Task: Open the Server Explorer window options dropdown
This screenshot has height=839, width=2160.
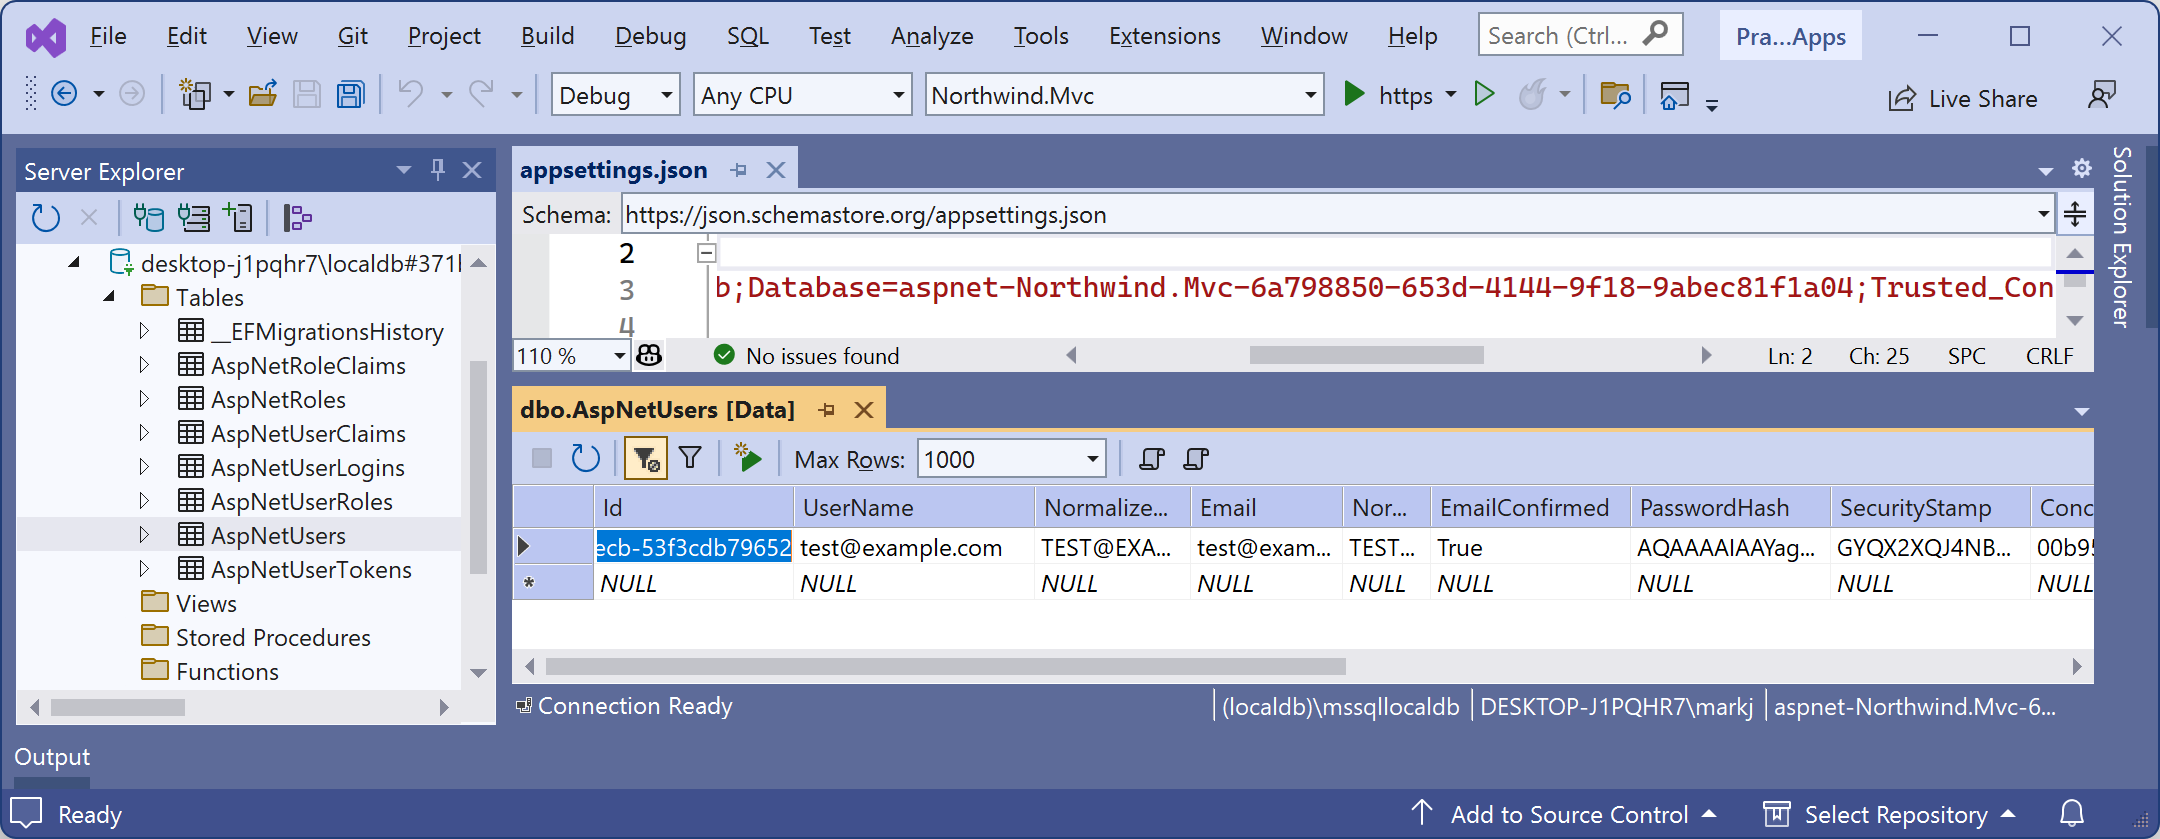Action: click(404, 170)
